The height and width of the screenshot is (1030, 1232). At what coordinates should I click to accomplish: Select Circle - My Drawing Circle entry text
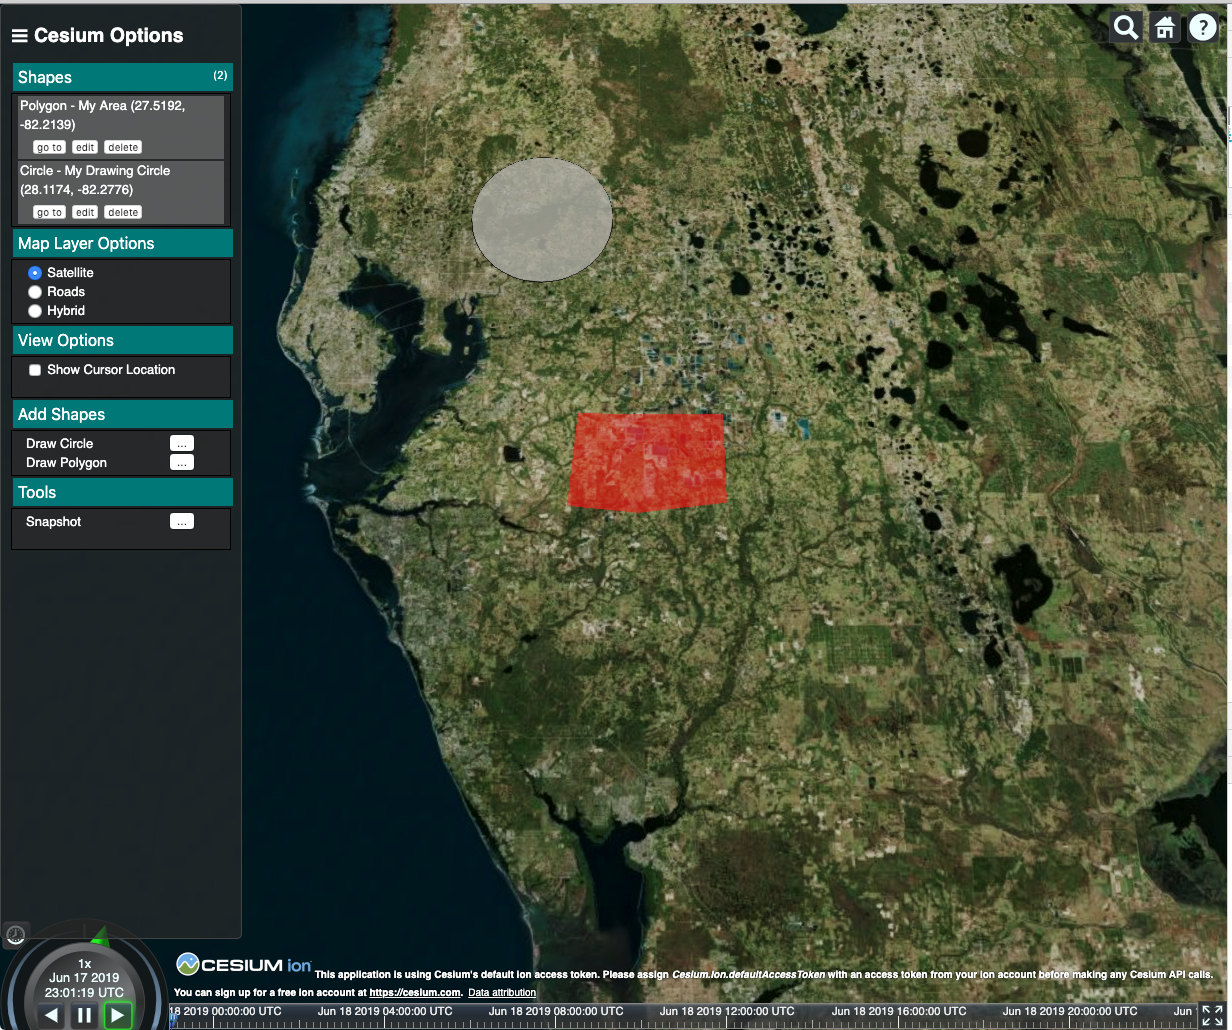95,180
